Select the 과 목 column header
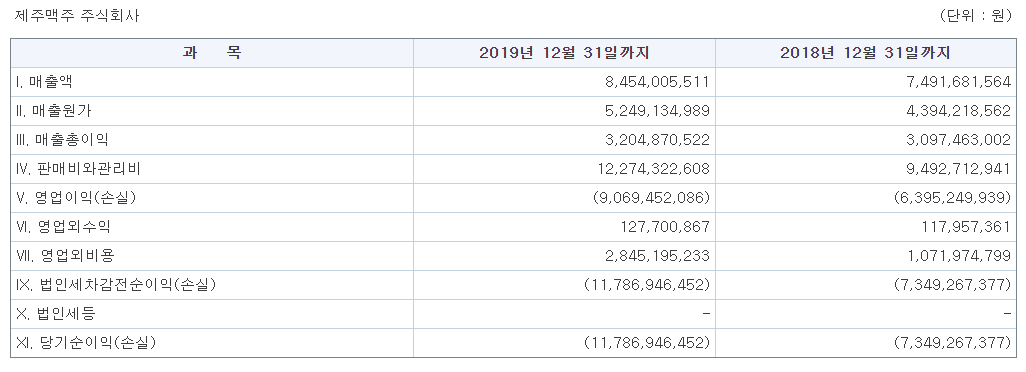The width and height of the screenshot is (1026, 372). coord(212,53)
